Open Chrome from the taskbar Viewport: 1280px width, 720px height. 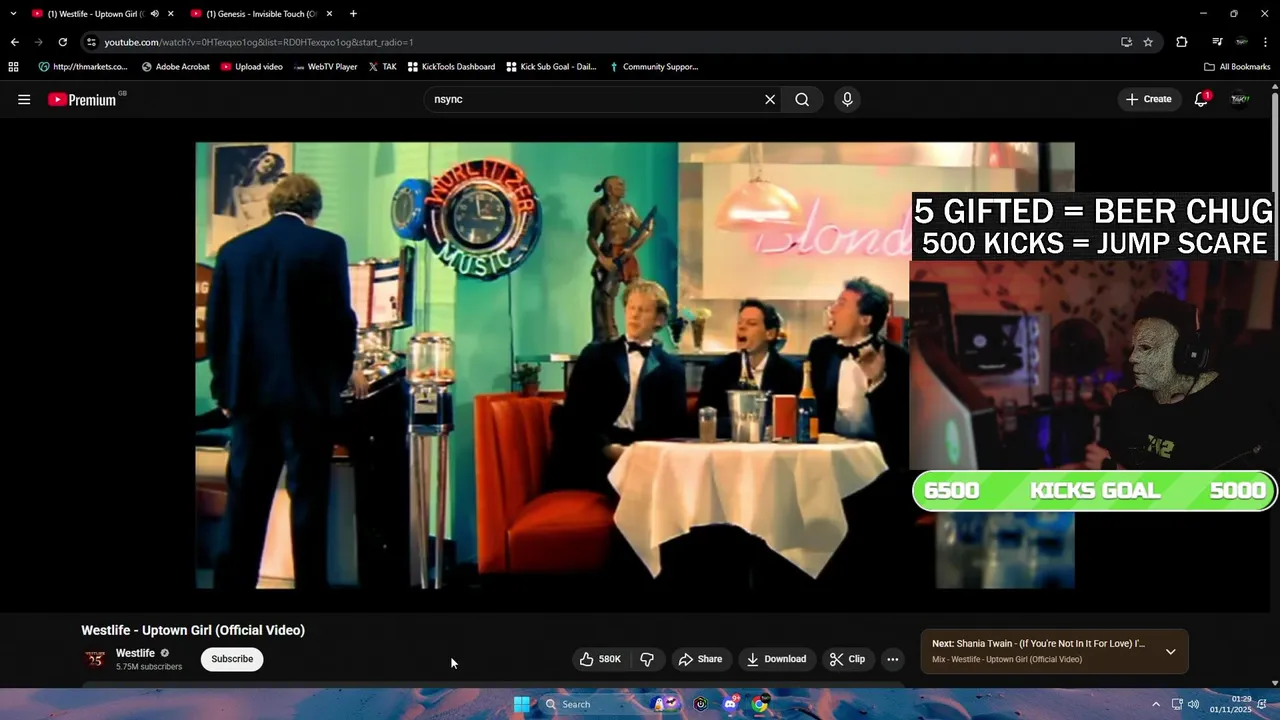click(760, 704)
